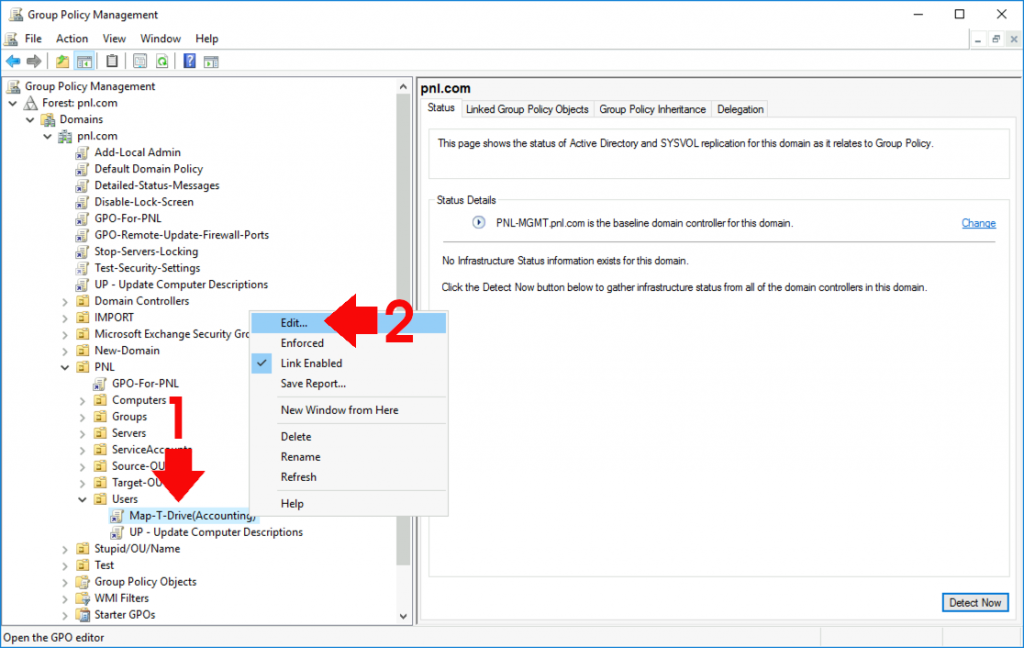Image resolution: width=1024 pixels, height=648 pixels.
Task: Toggle the Show/Hide Console Tree icon
Action: click(x=84, y=60)
